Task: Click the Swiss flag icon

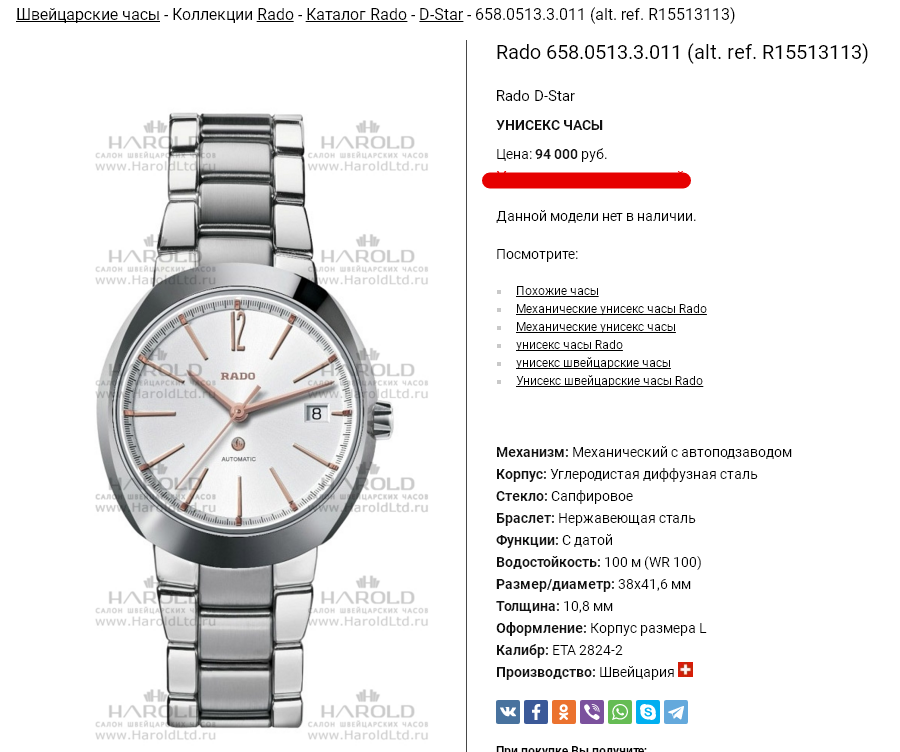Action: (685, 670)
